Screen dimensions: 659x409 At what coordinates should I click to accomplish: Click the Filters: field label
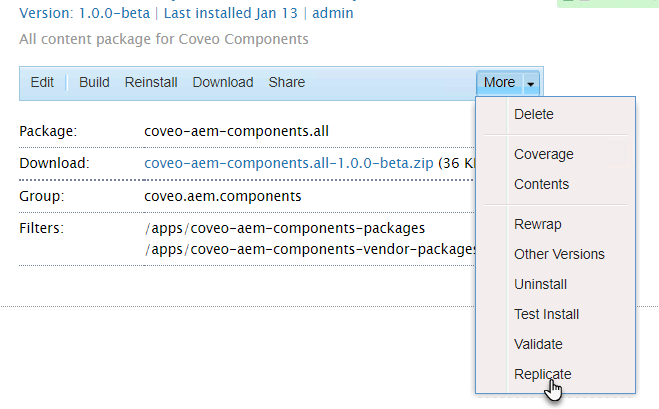41,228
